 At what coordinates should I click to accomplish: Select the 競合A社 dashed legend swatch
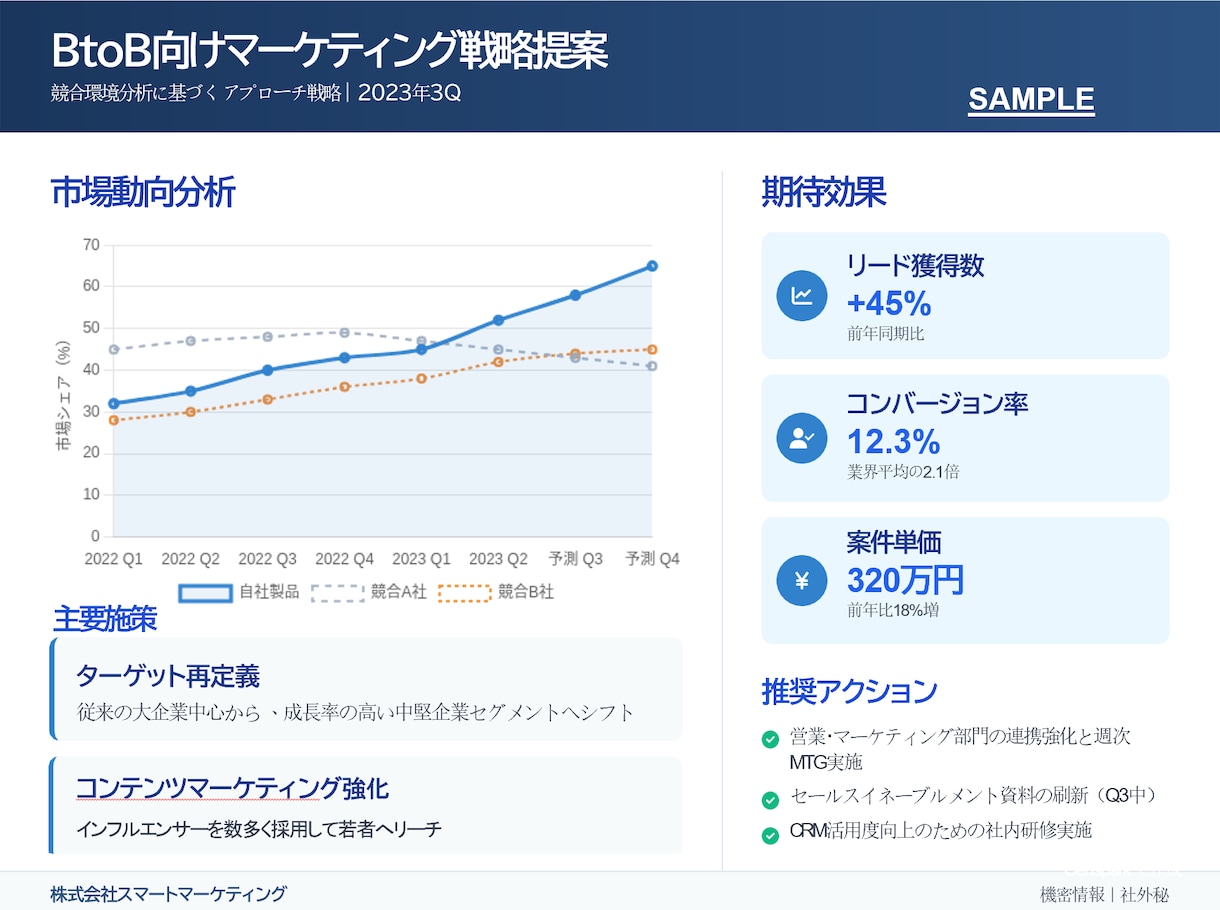pos(337,593)
